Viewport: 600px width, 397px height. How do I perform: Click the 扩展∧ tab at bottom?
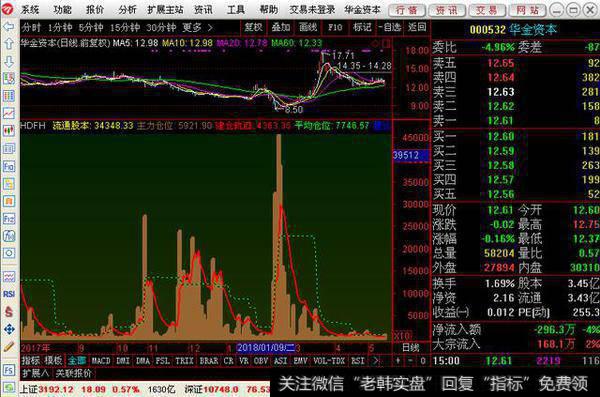pyautogui.click(x=35, y=373)
